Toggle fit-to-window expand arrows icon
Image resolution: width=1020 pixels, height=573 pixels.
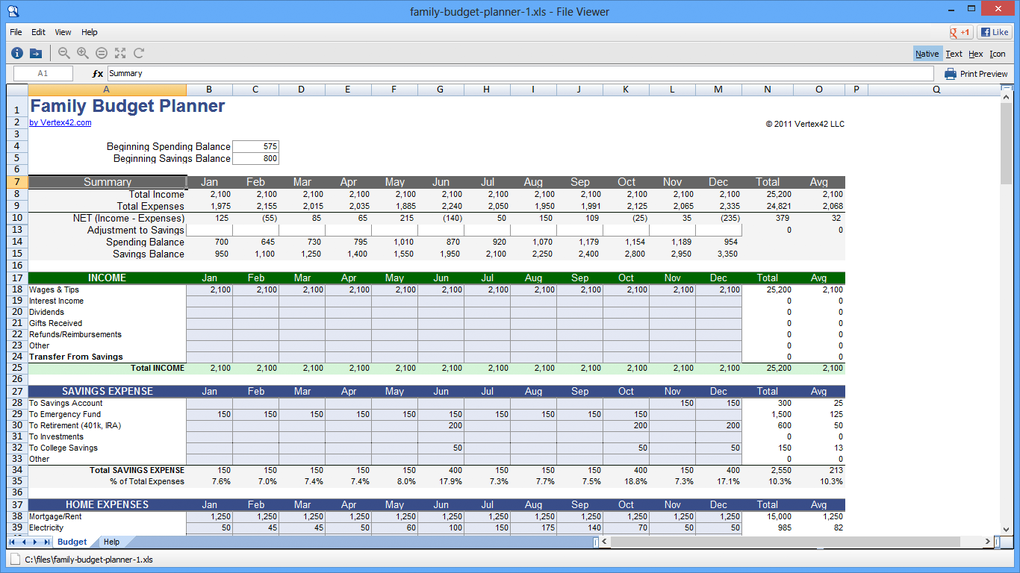pyautogui.click(x=120, y=53)
